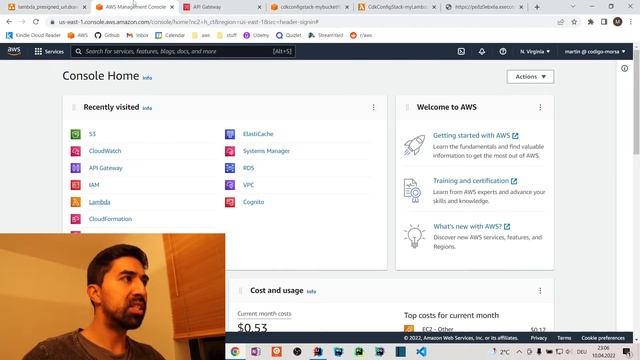Open the Actions dropdown button

pos(530,77)
